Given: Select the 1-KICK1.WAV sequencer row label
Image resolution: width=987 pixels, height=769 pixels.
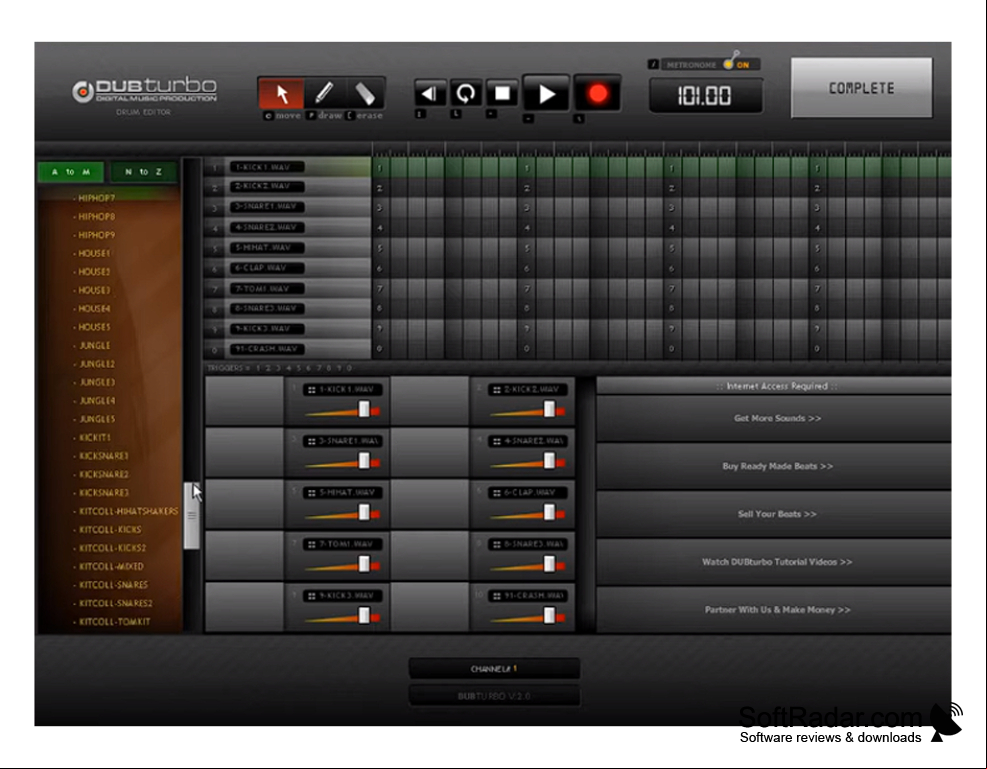Looking at the screenshot, I should pos(267,167).
